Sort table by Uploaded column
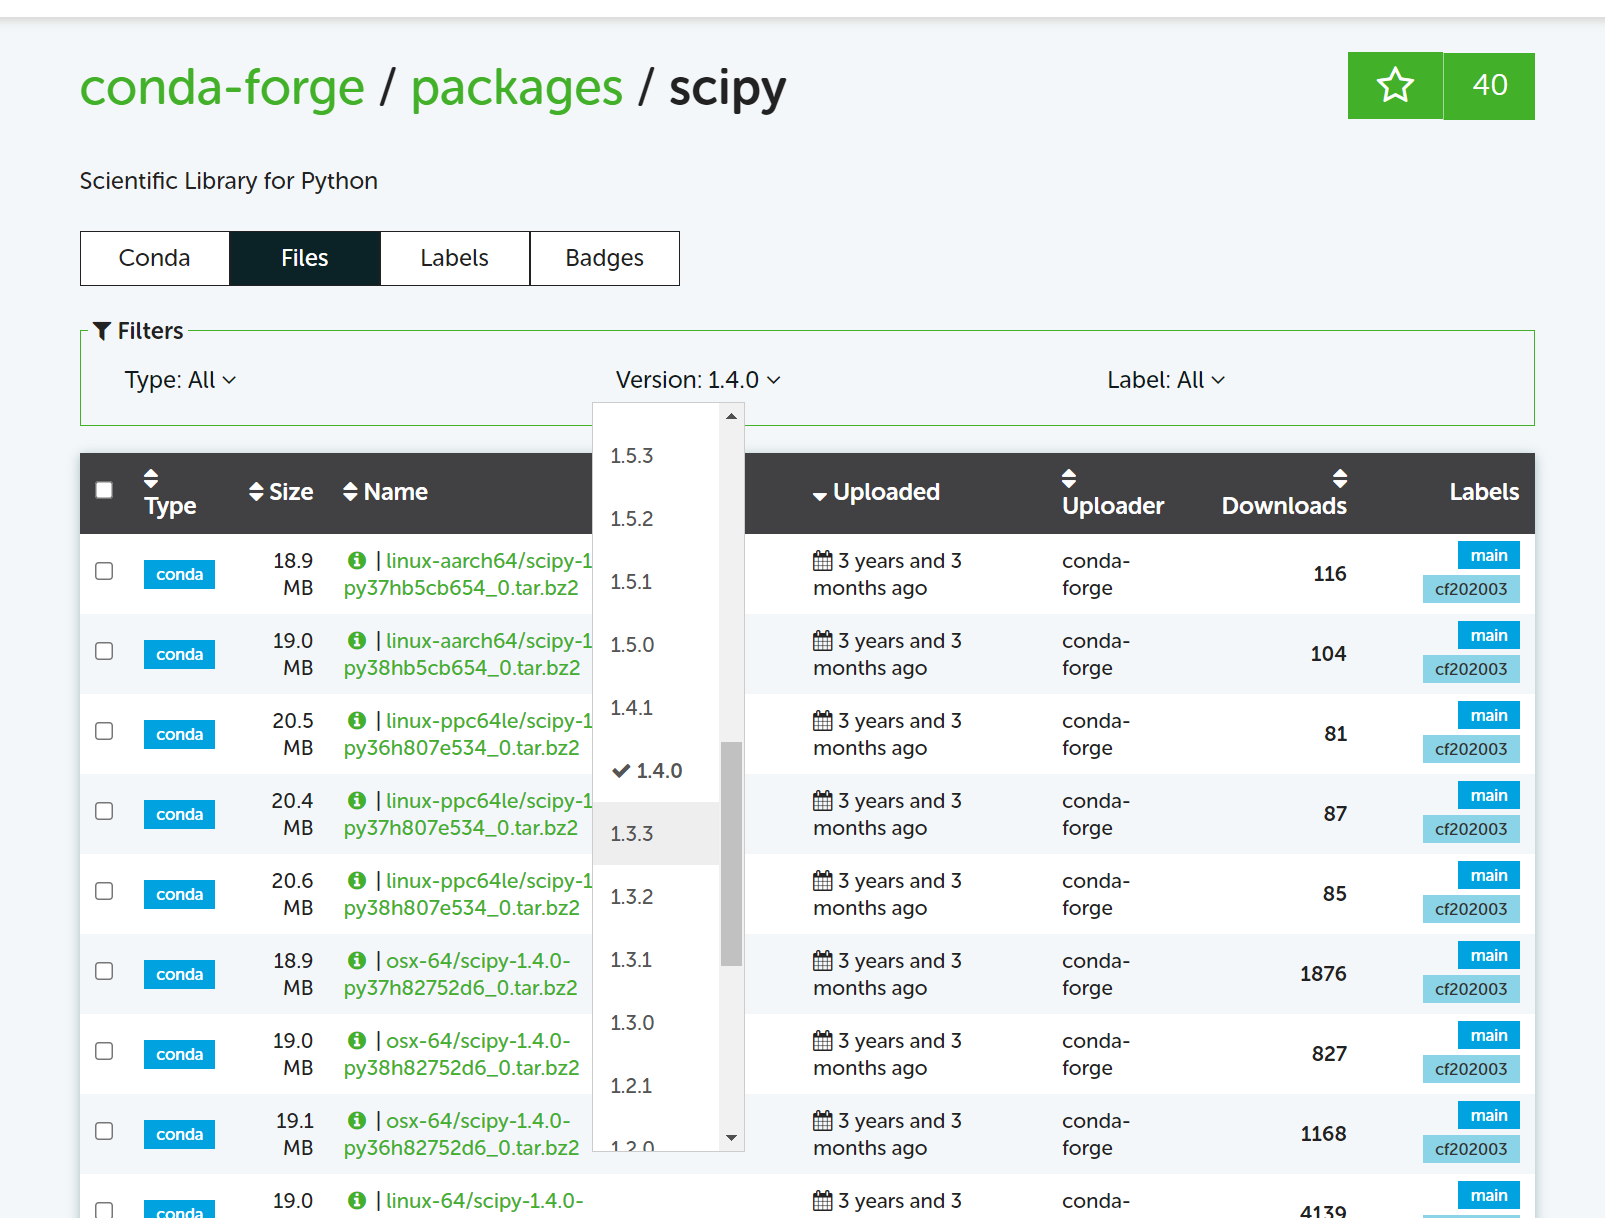 876,493
